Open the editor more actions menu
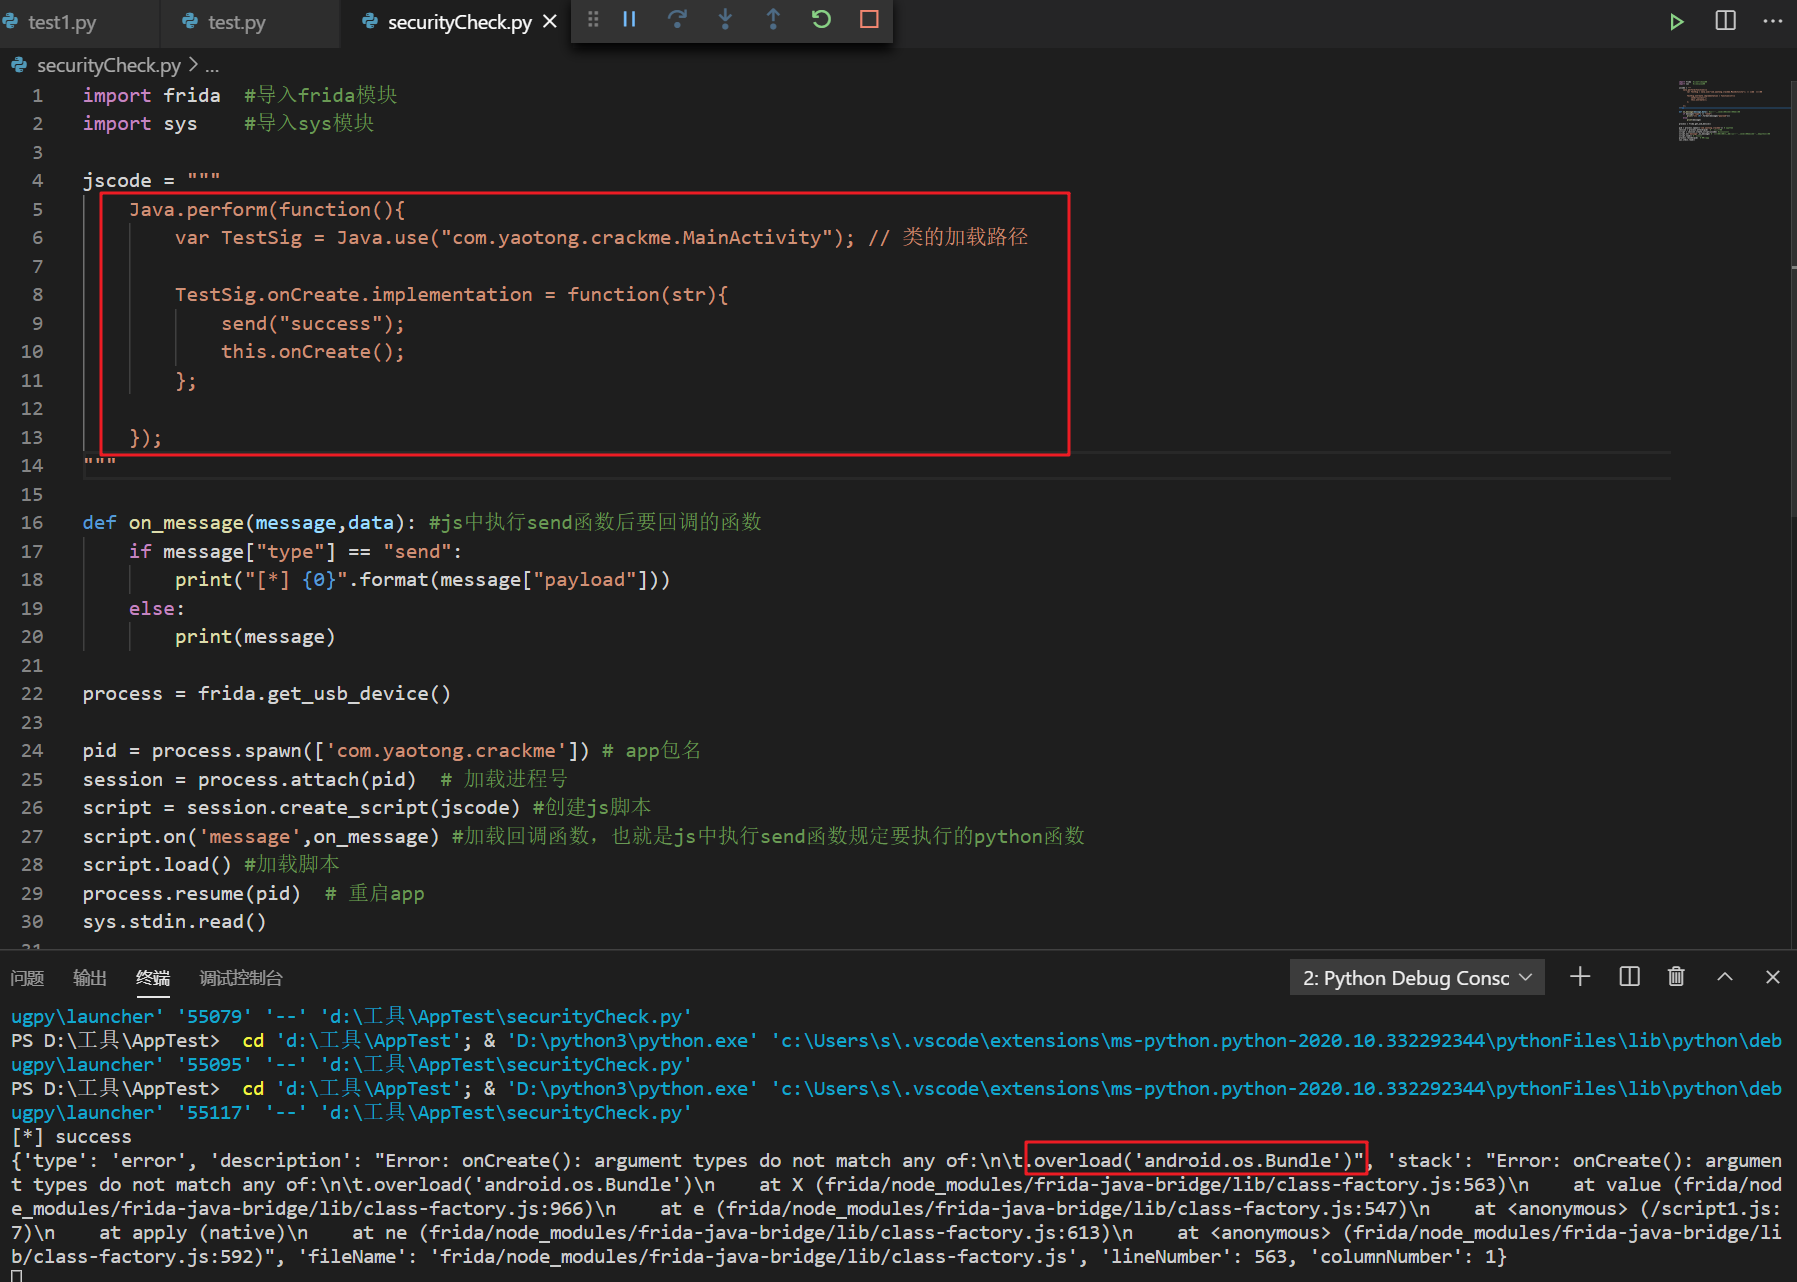 click(x=1773, y=21)
